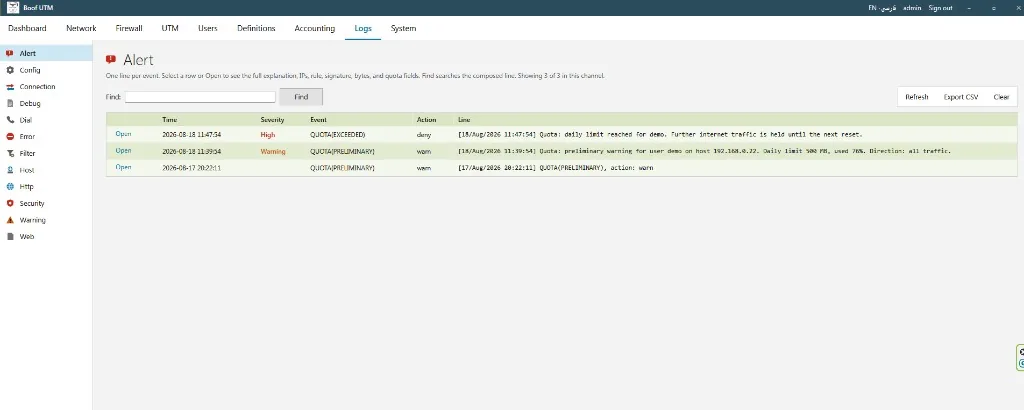Click the Time column header
Screen dimensions: 1024x410
tap(169, 119)
